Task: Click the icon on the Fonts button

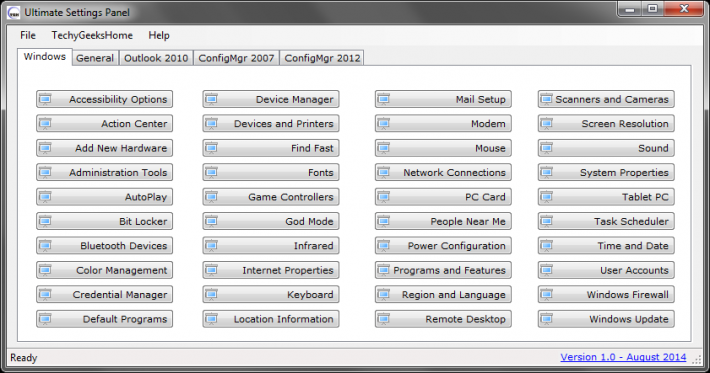Action: click(211, 172)
